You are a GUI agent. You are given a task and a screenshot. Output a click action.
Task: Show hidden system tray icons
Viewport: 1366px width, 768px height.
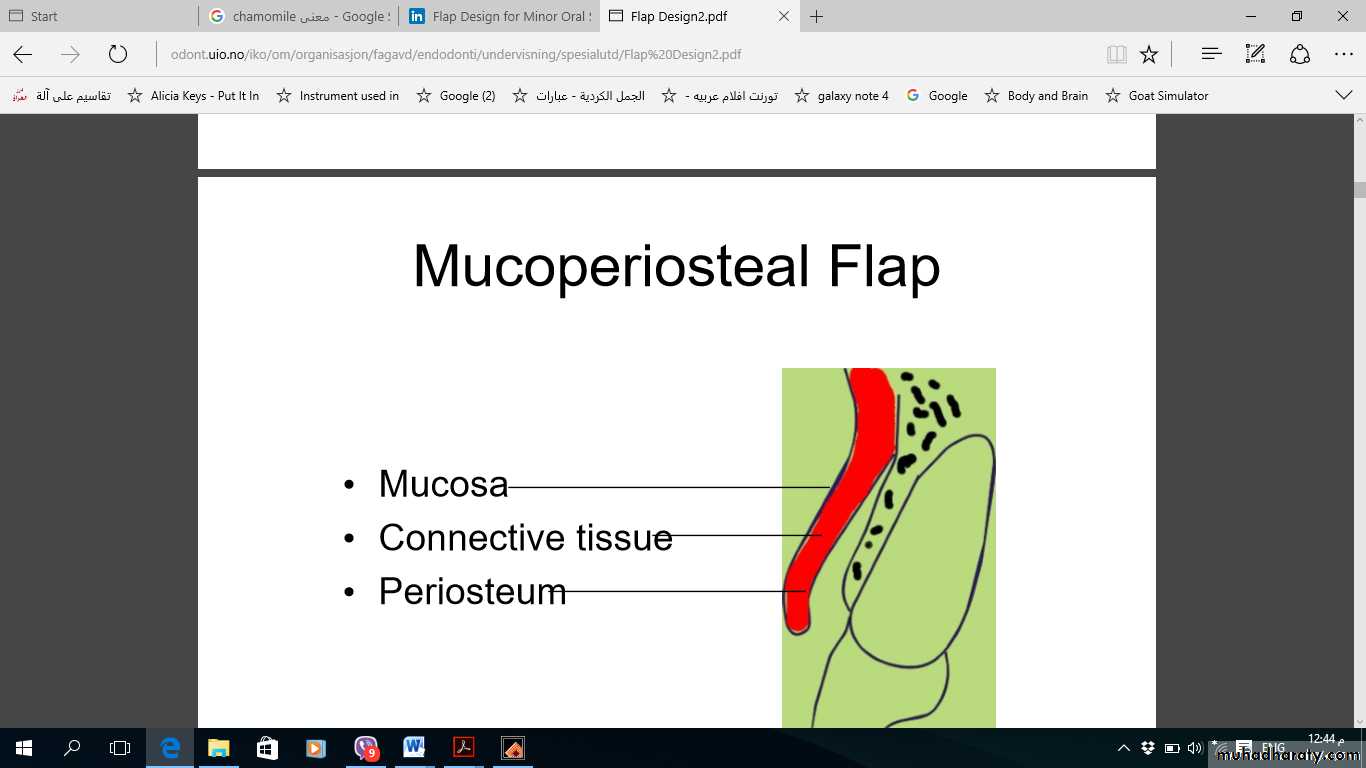(1123, 748)
